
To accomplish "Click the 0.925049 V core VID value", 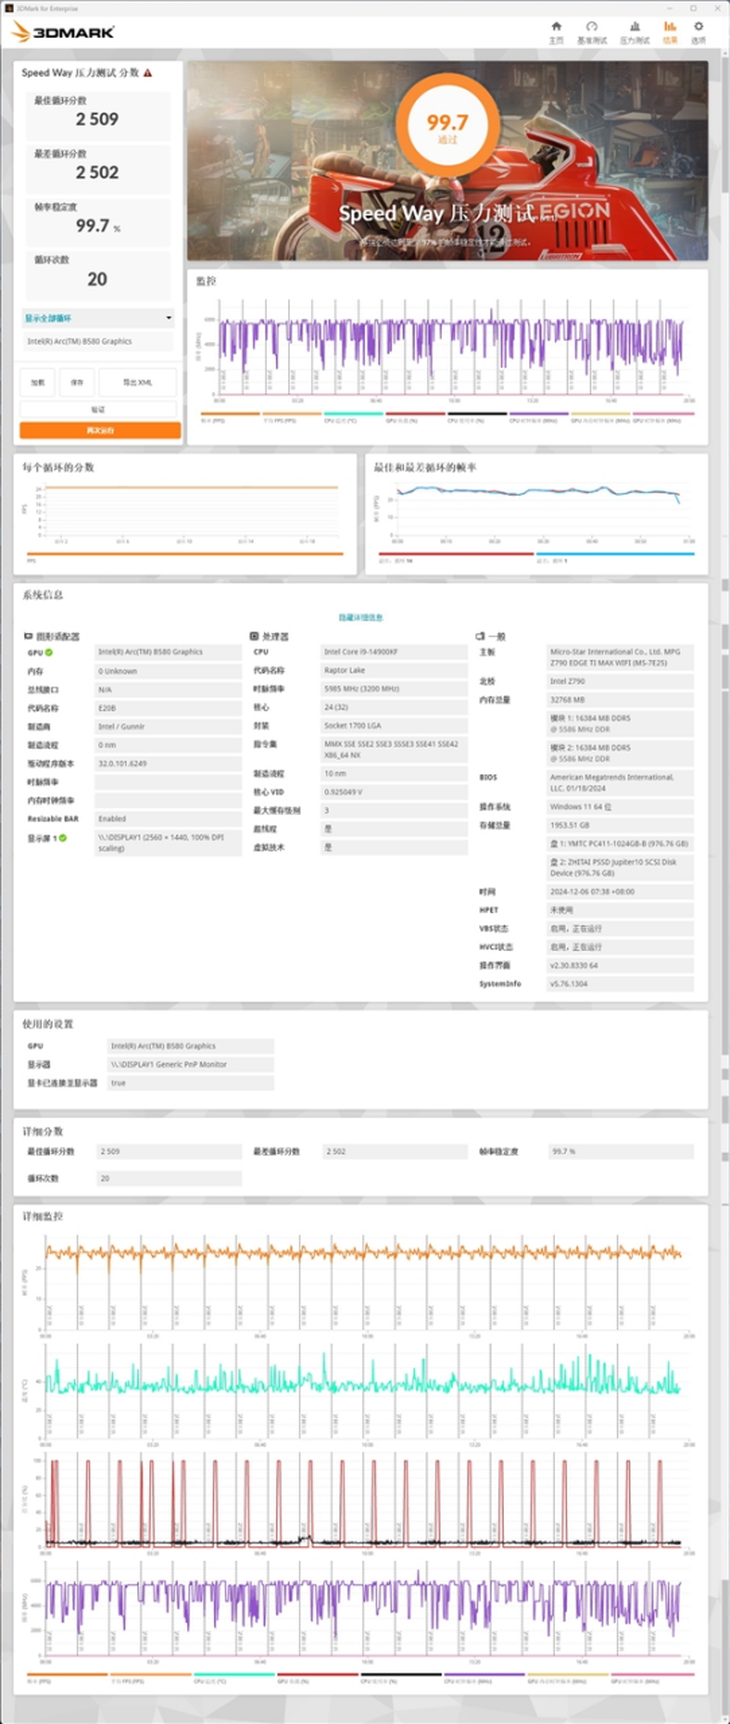I will 394,791.
